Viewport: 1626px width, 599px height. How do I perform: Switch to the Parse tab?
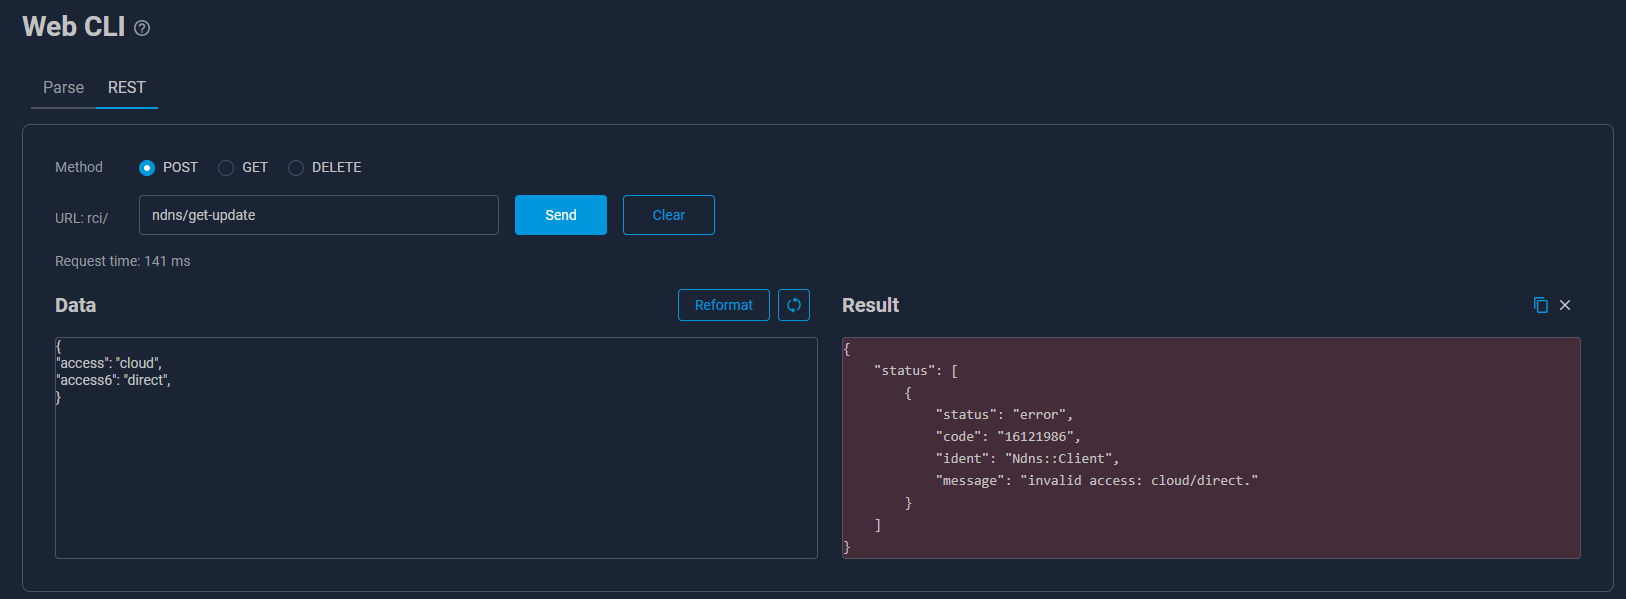63,88
